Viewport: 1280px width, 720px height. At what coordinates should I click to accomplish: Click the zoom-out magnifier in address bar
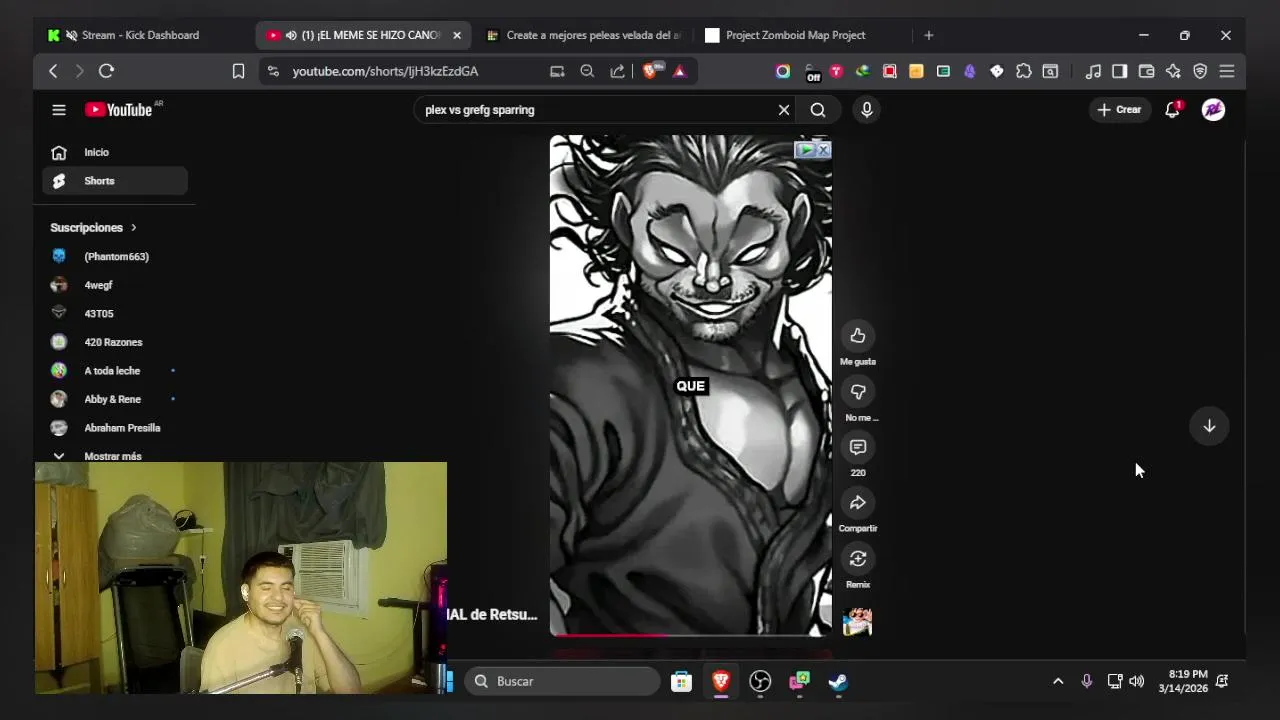[587, 71]
